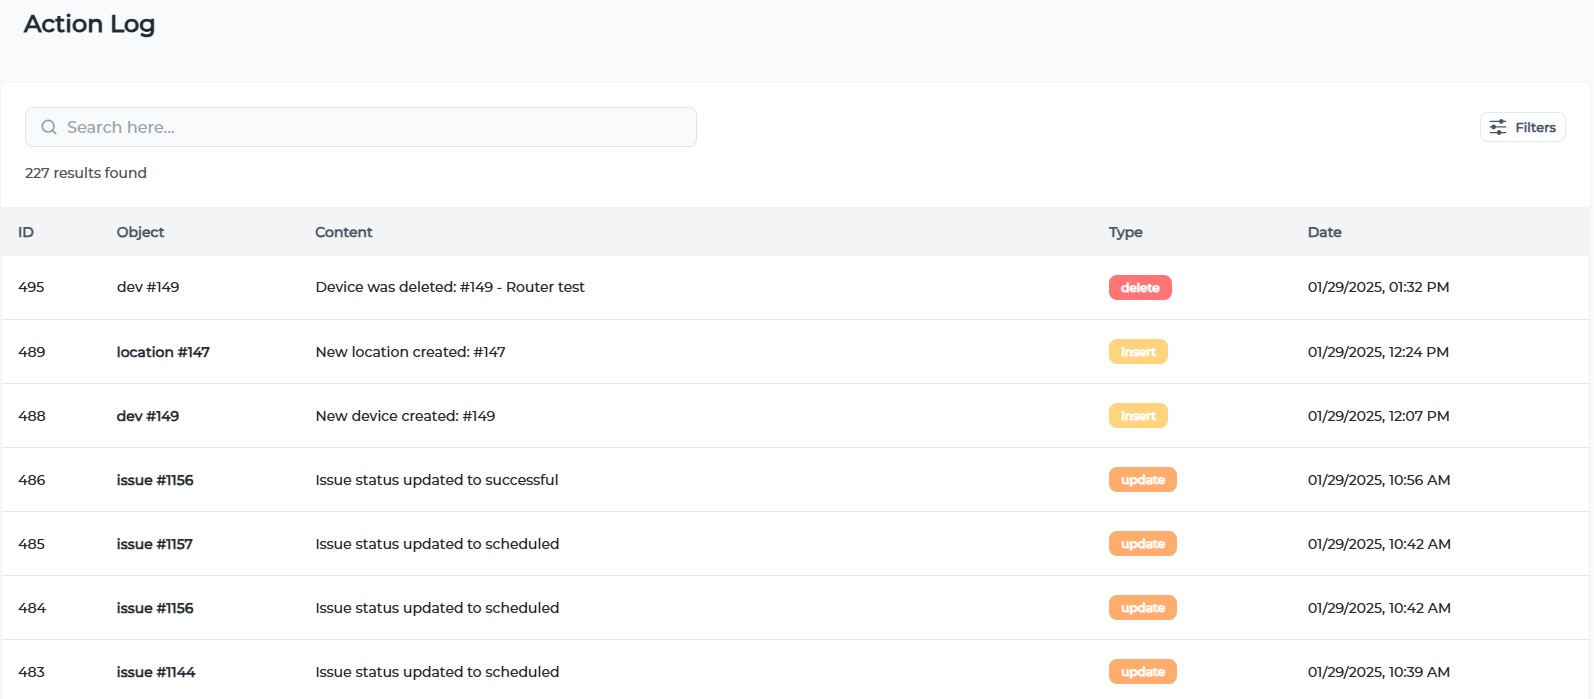
Task: Open the issue #1144 object link
Action: click(x=156, y=672)
